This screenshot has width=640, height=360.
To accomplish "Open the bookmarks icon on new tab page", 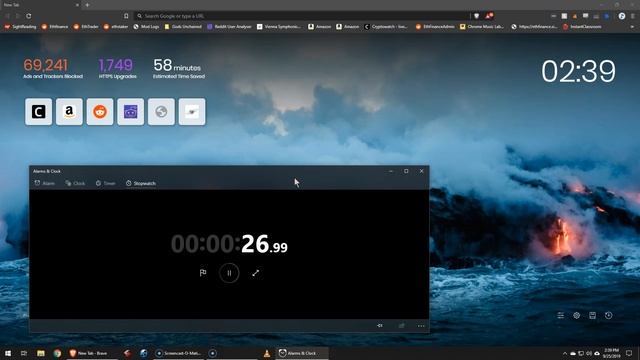I will tap(592, 315).
